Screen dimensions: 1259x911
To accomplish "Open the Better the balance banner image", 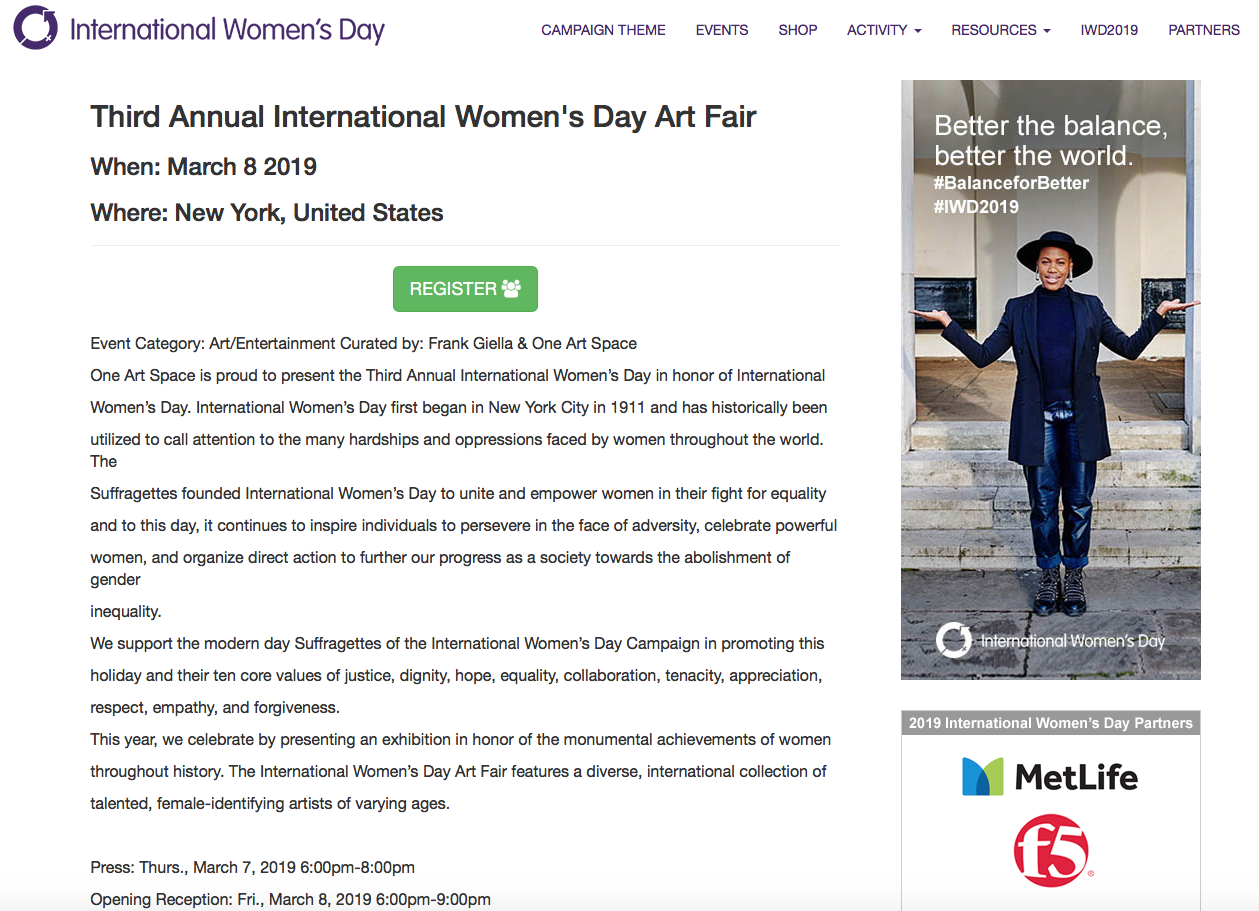I will pos(1051,380).
